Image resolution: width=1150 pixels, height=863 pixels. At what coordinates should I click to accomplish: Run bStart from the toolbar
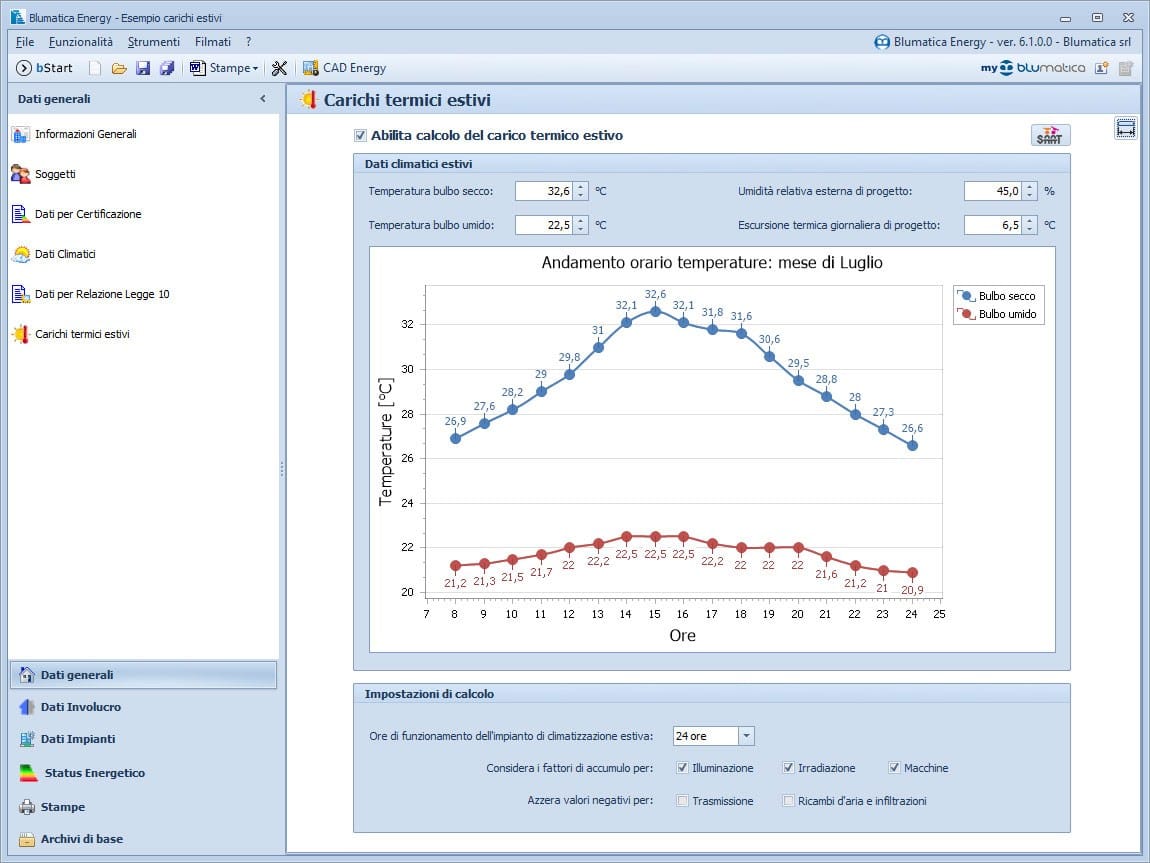coord(44,68)
